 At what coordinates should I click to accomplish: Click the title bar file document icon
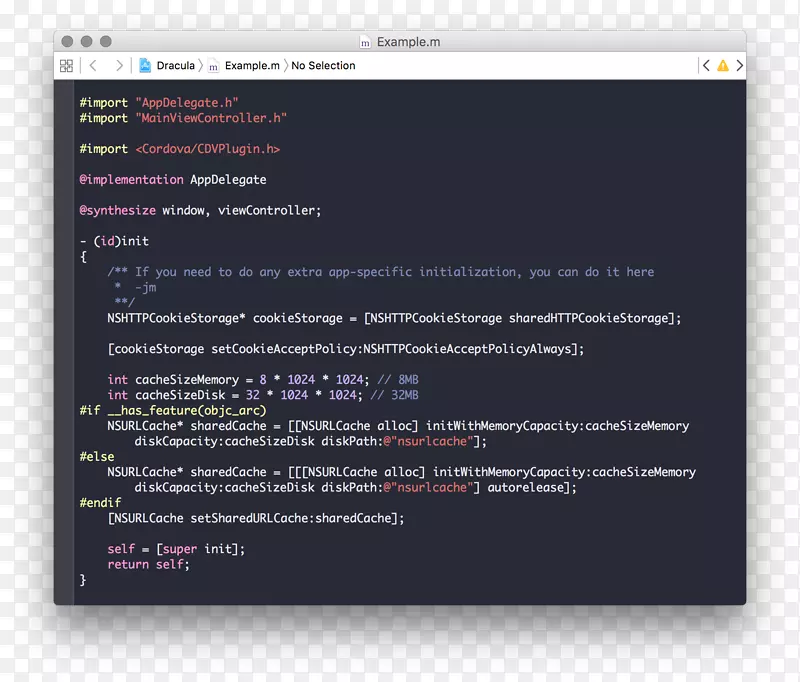(x=365, y=42)
